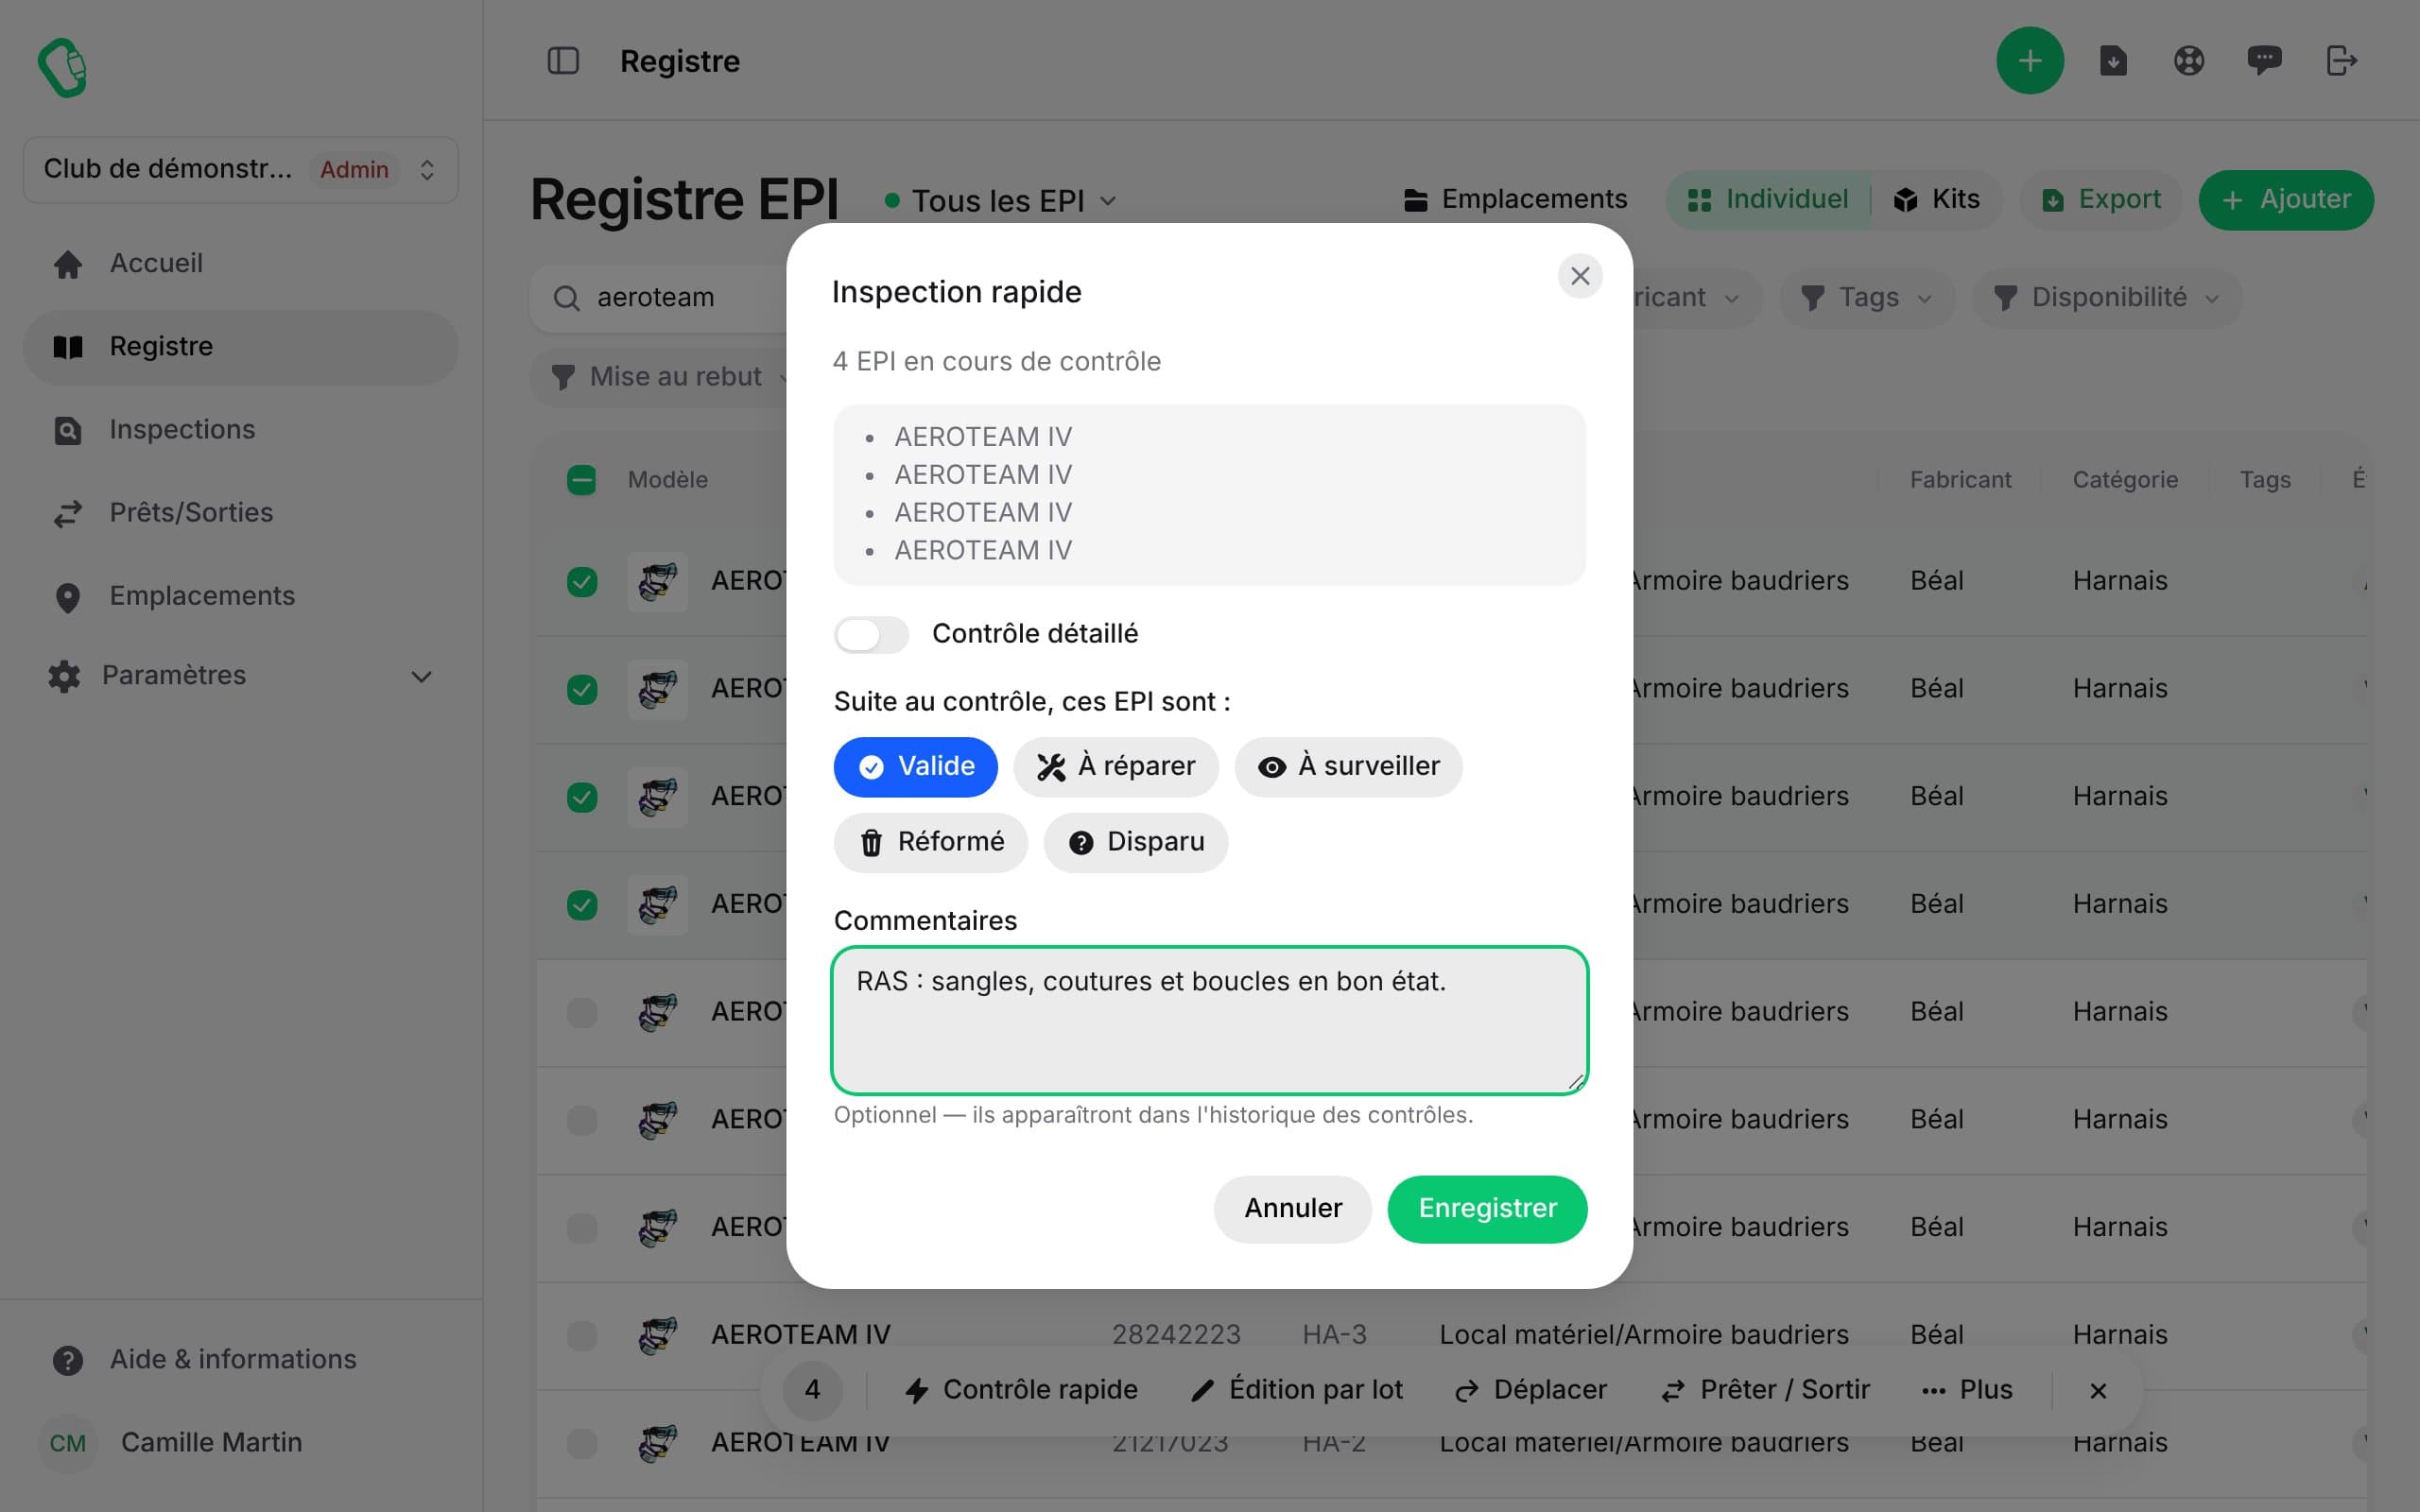This screenshot has height=1512, width=2420.
Task: Select the Réformé status
Action: (930, 843)
